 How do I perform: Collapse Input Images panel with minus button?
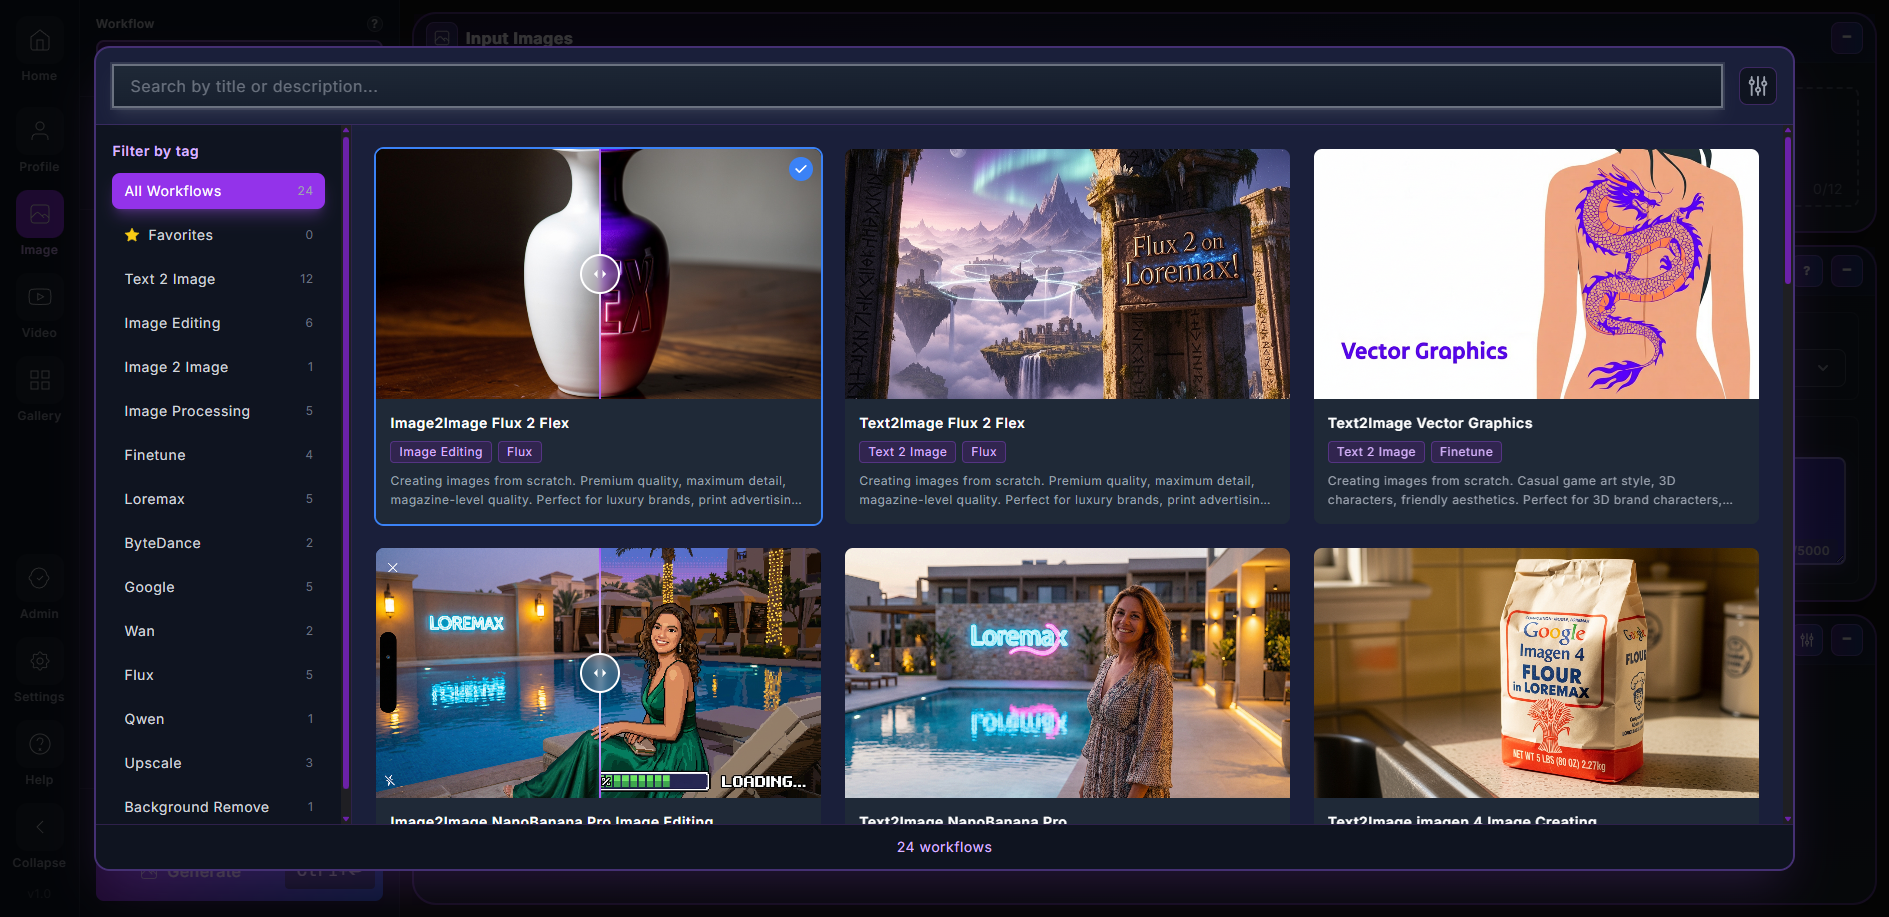point(1847,38)
